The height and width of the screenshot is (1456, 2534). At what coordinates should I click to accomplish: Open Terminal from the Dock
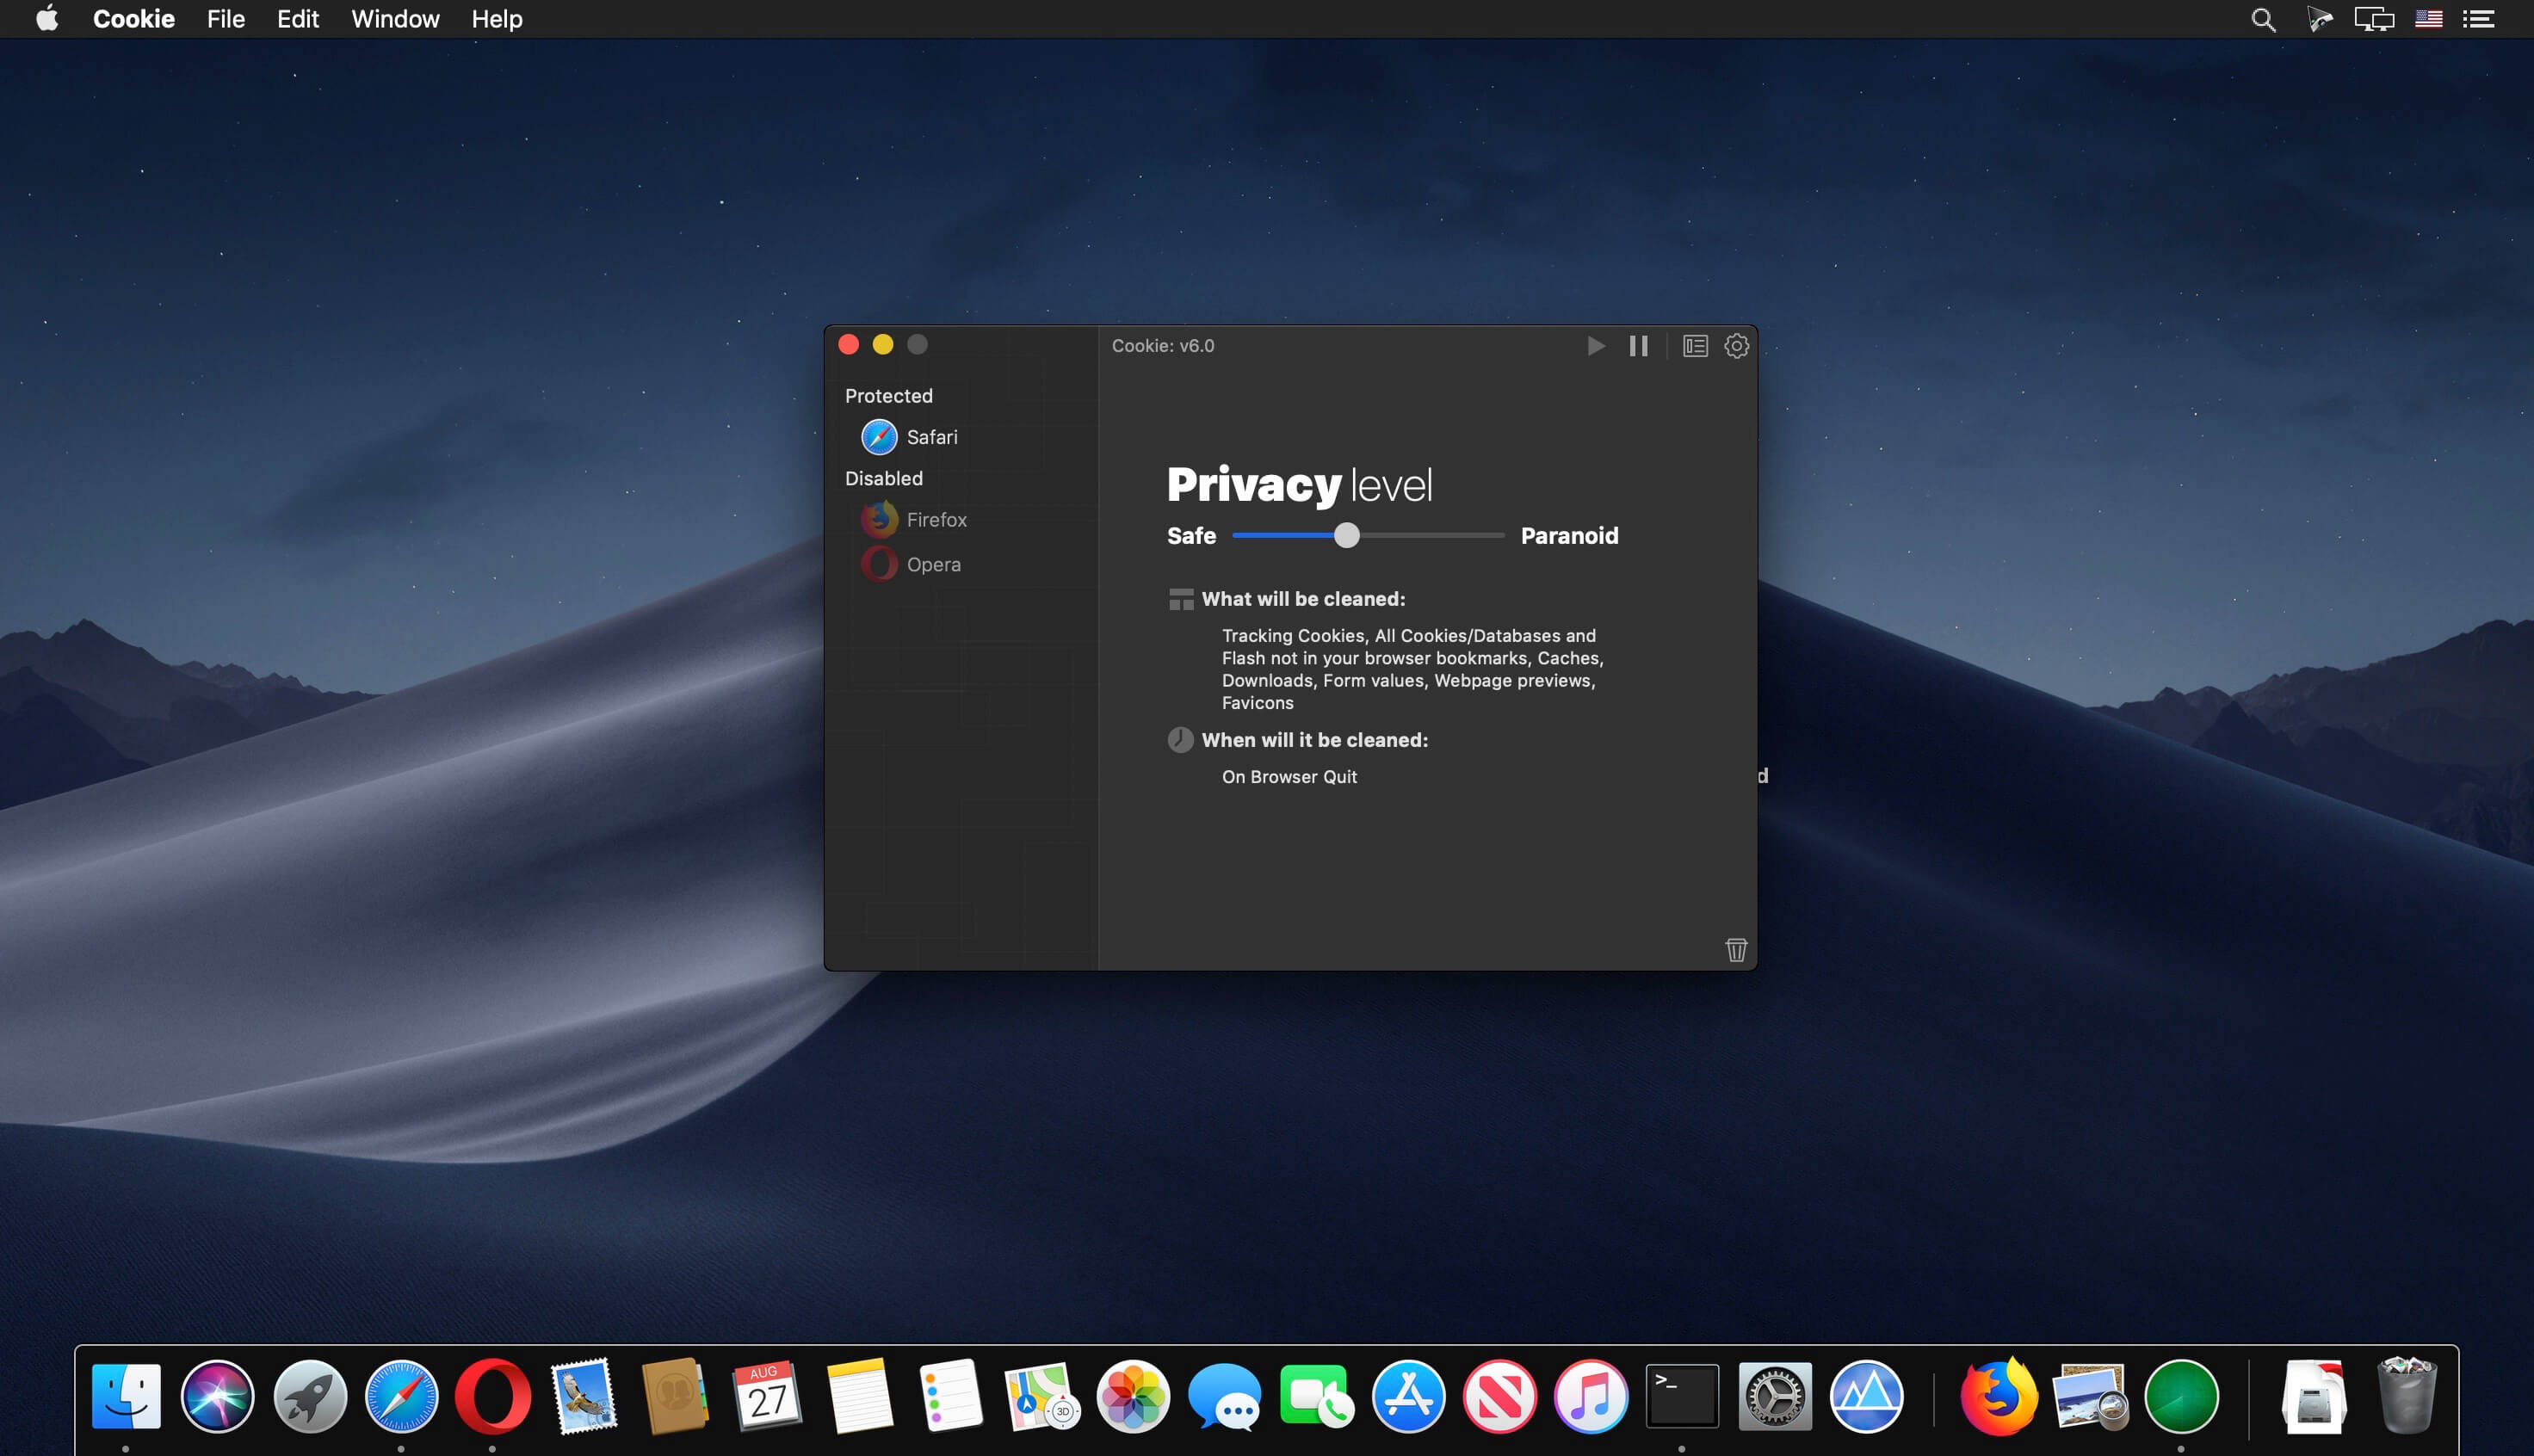tap(1682, 1396)
